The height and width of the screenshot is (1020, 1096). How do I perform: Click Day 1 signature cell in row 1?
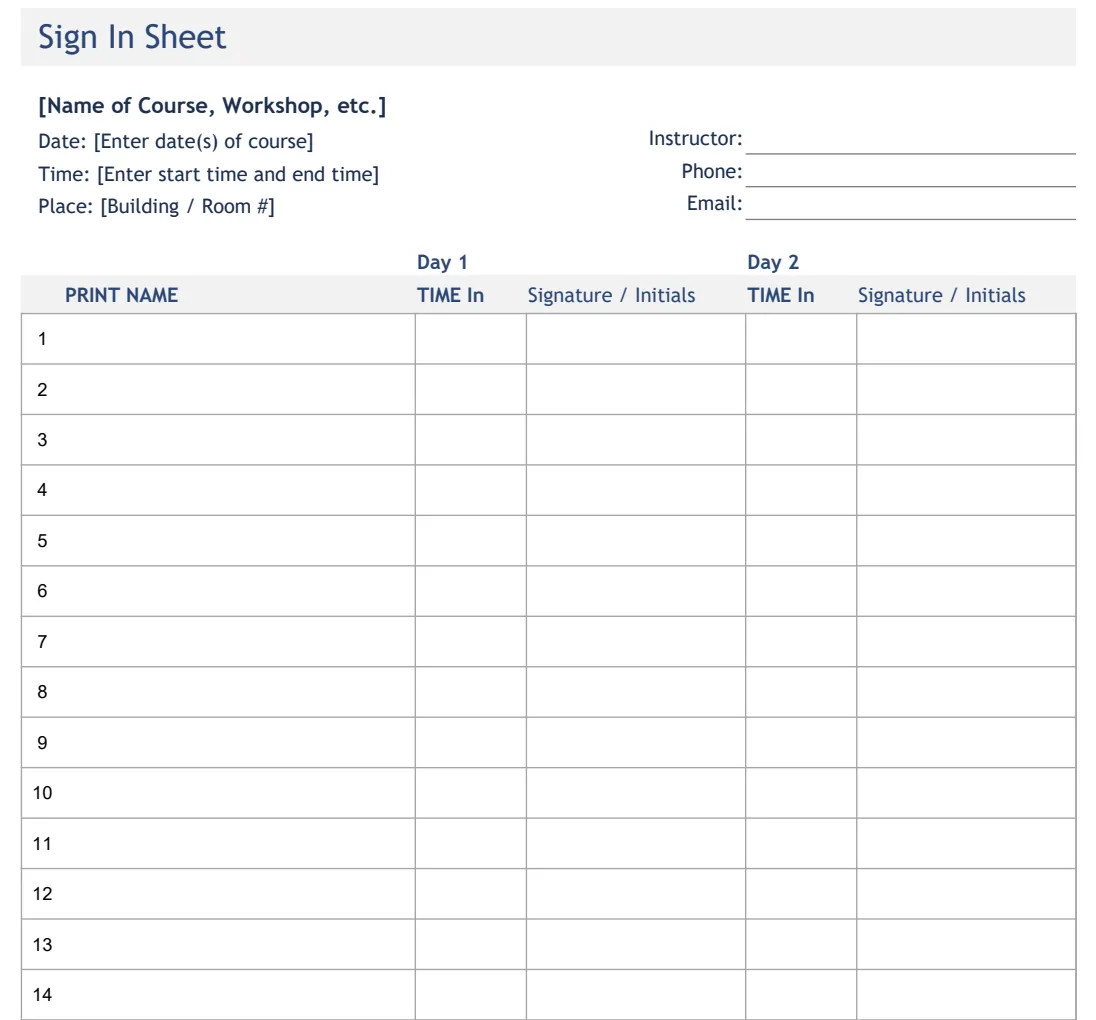tap(636, 339)
